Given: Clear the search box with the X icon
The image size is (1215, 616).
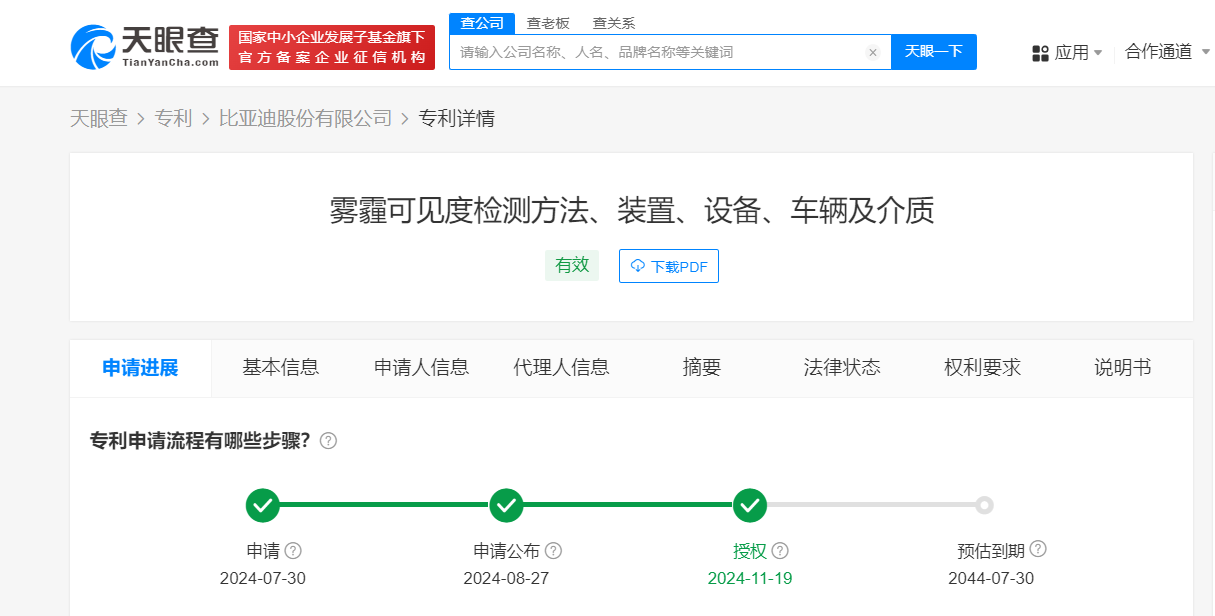Looking at the screenshot, I should pyautogui.click(x=872, y=52).
